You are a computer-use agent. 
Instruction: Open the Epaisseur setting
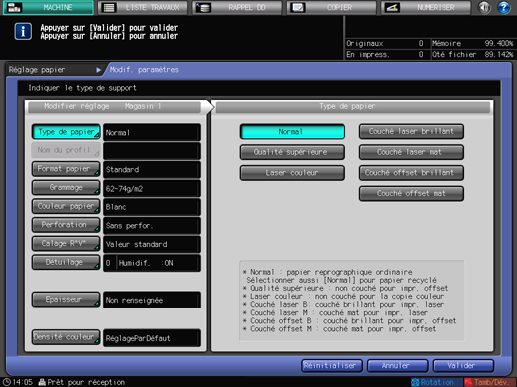pyautogui.click(x=66, y=300)
